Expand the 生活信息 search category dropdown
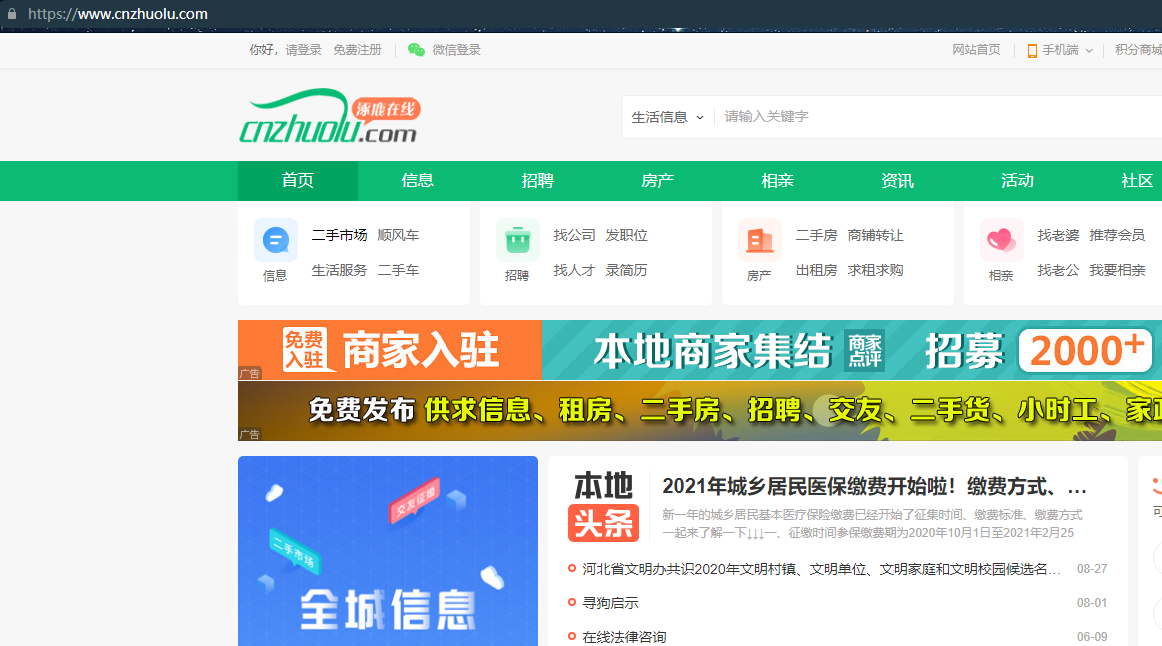The width and height of the screenshot is (1162, 646). [668, 117]
